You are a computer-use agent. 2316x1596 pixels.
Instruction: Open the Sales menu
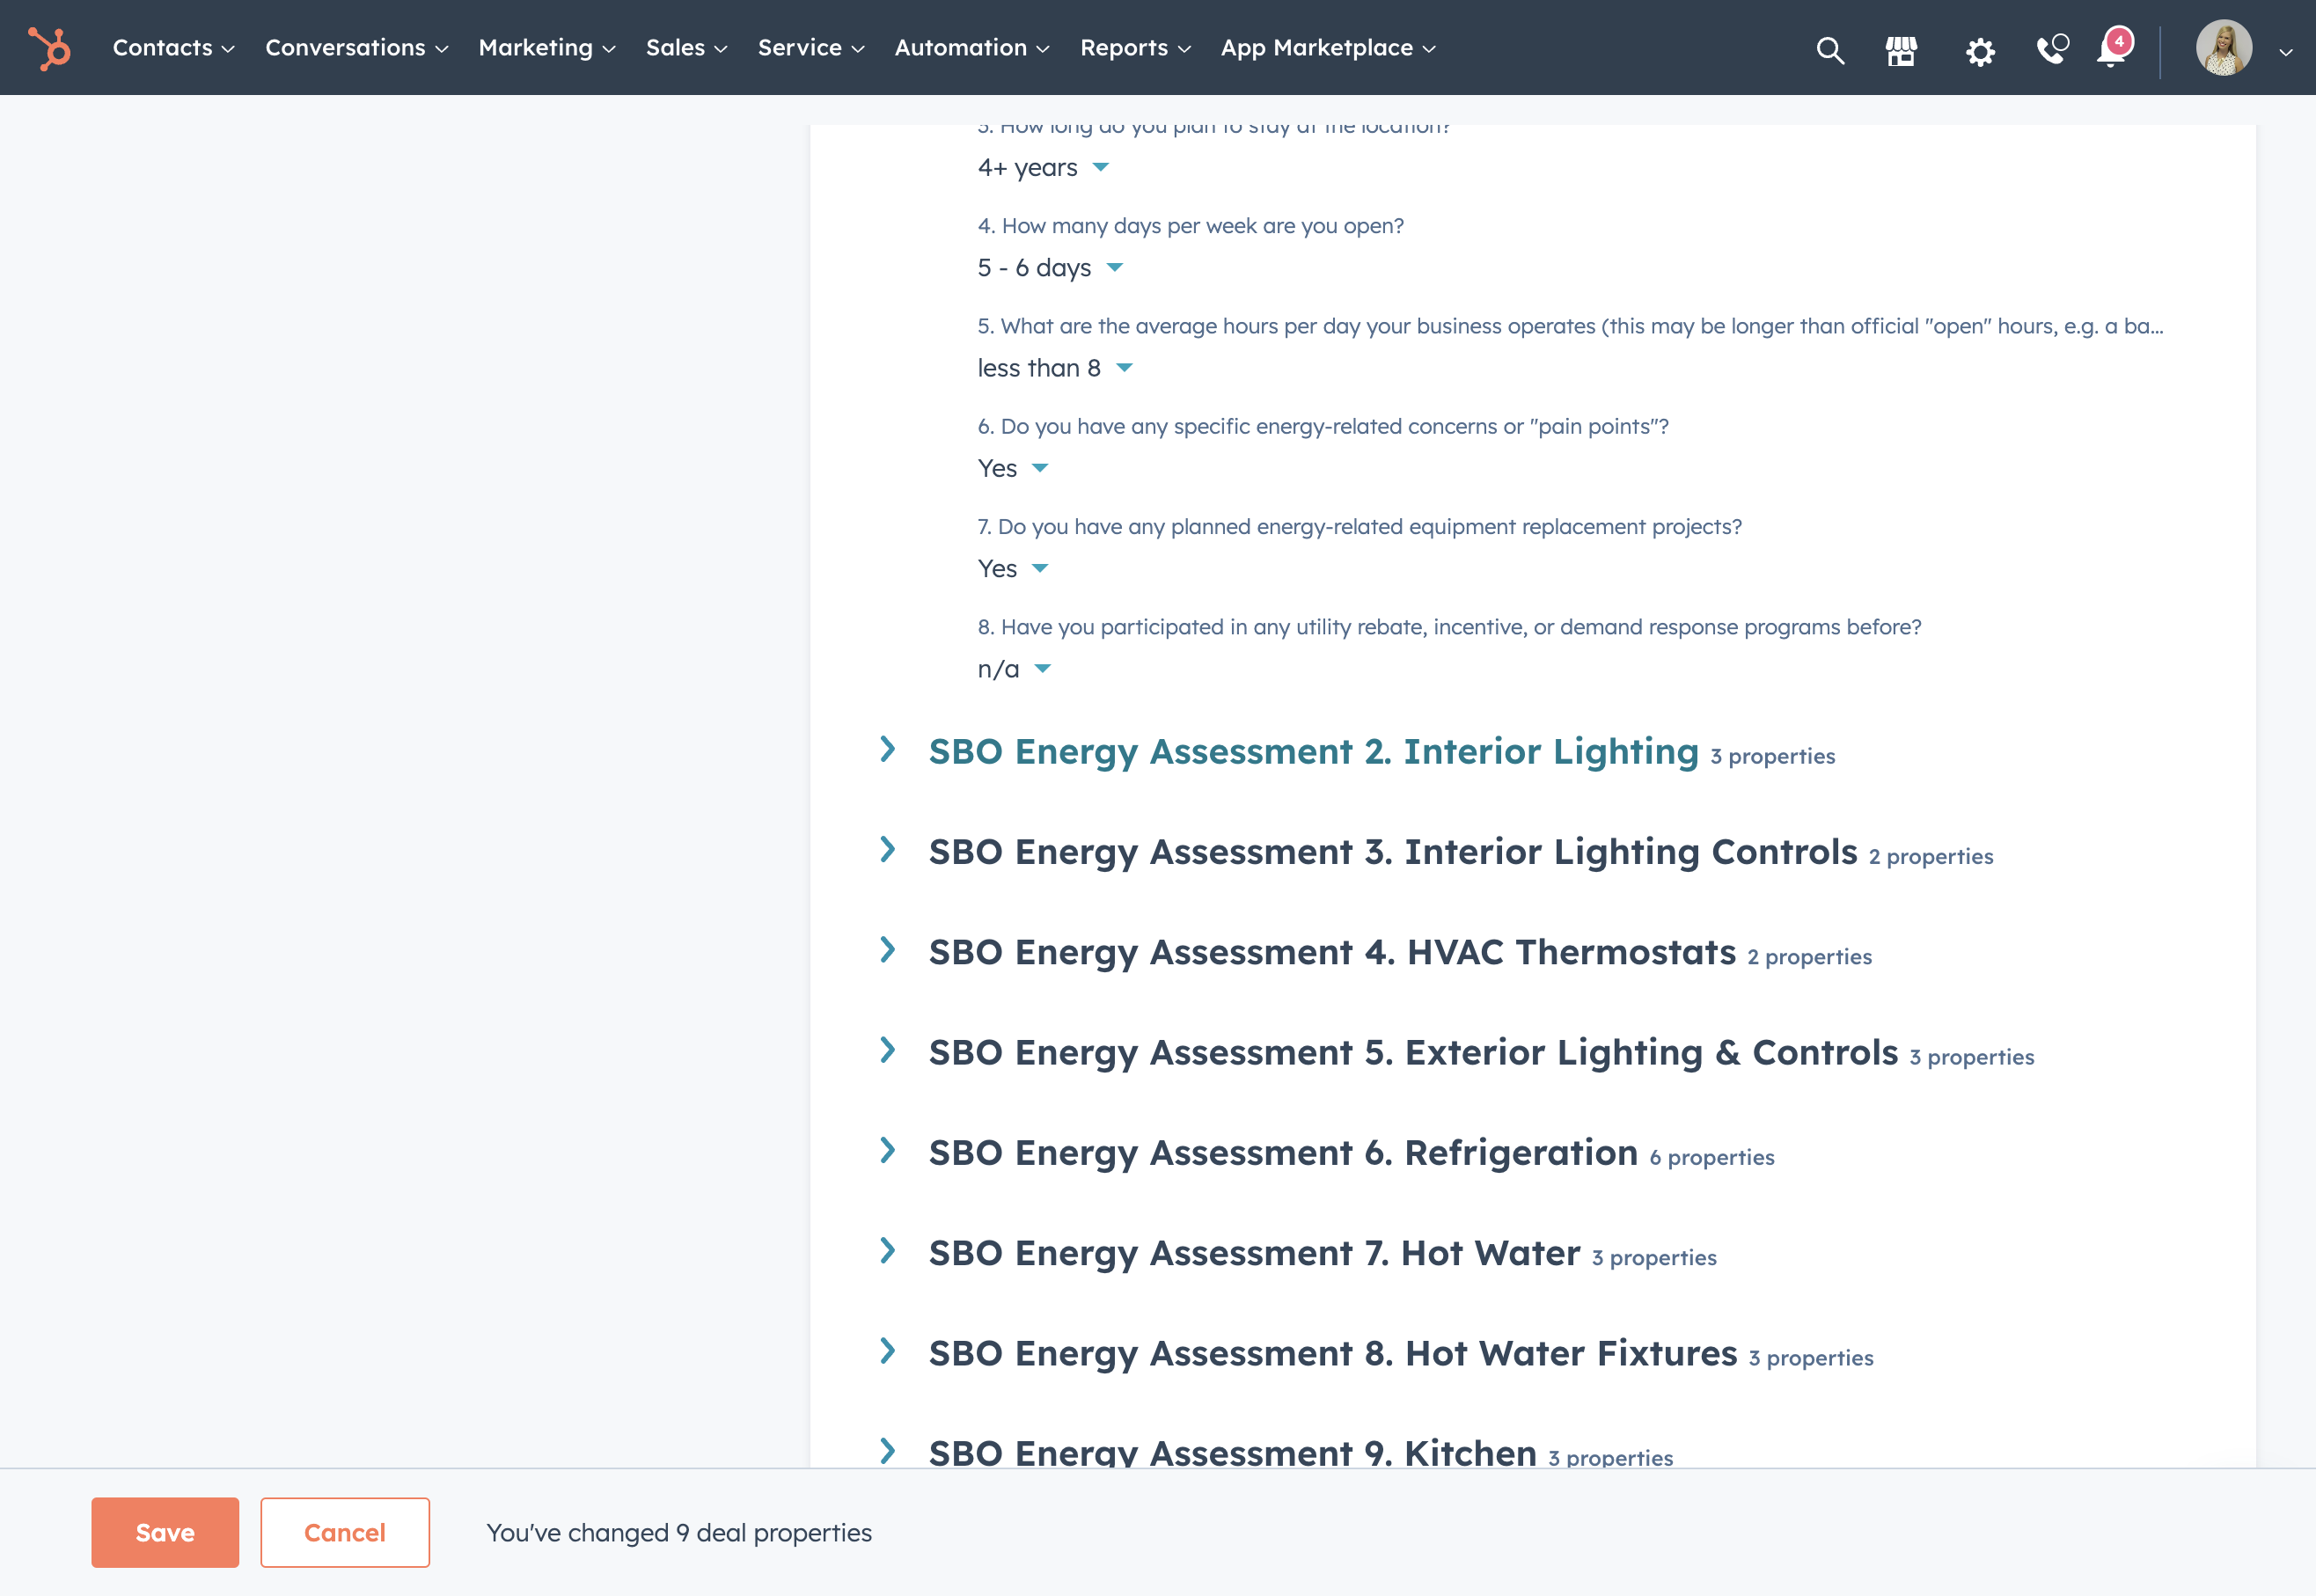click(686, 48)
